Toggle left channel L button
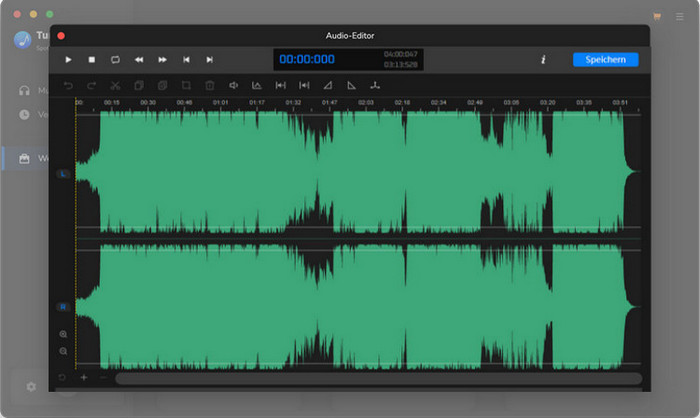This screenshot has width=700, height=418. tap(63, 174)
